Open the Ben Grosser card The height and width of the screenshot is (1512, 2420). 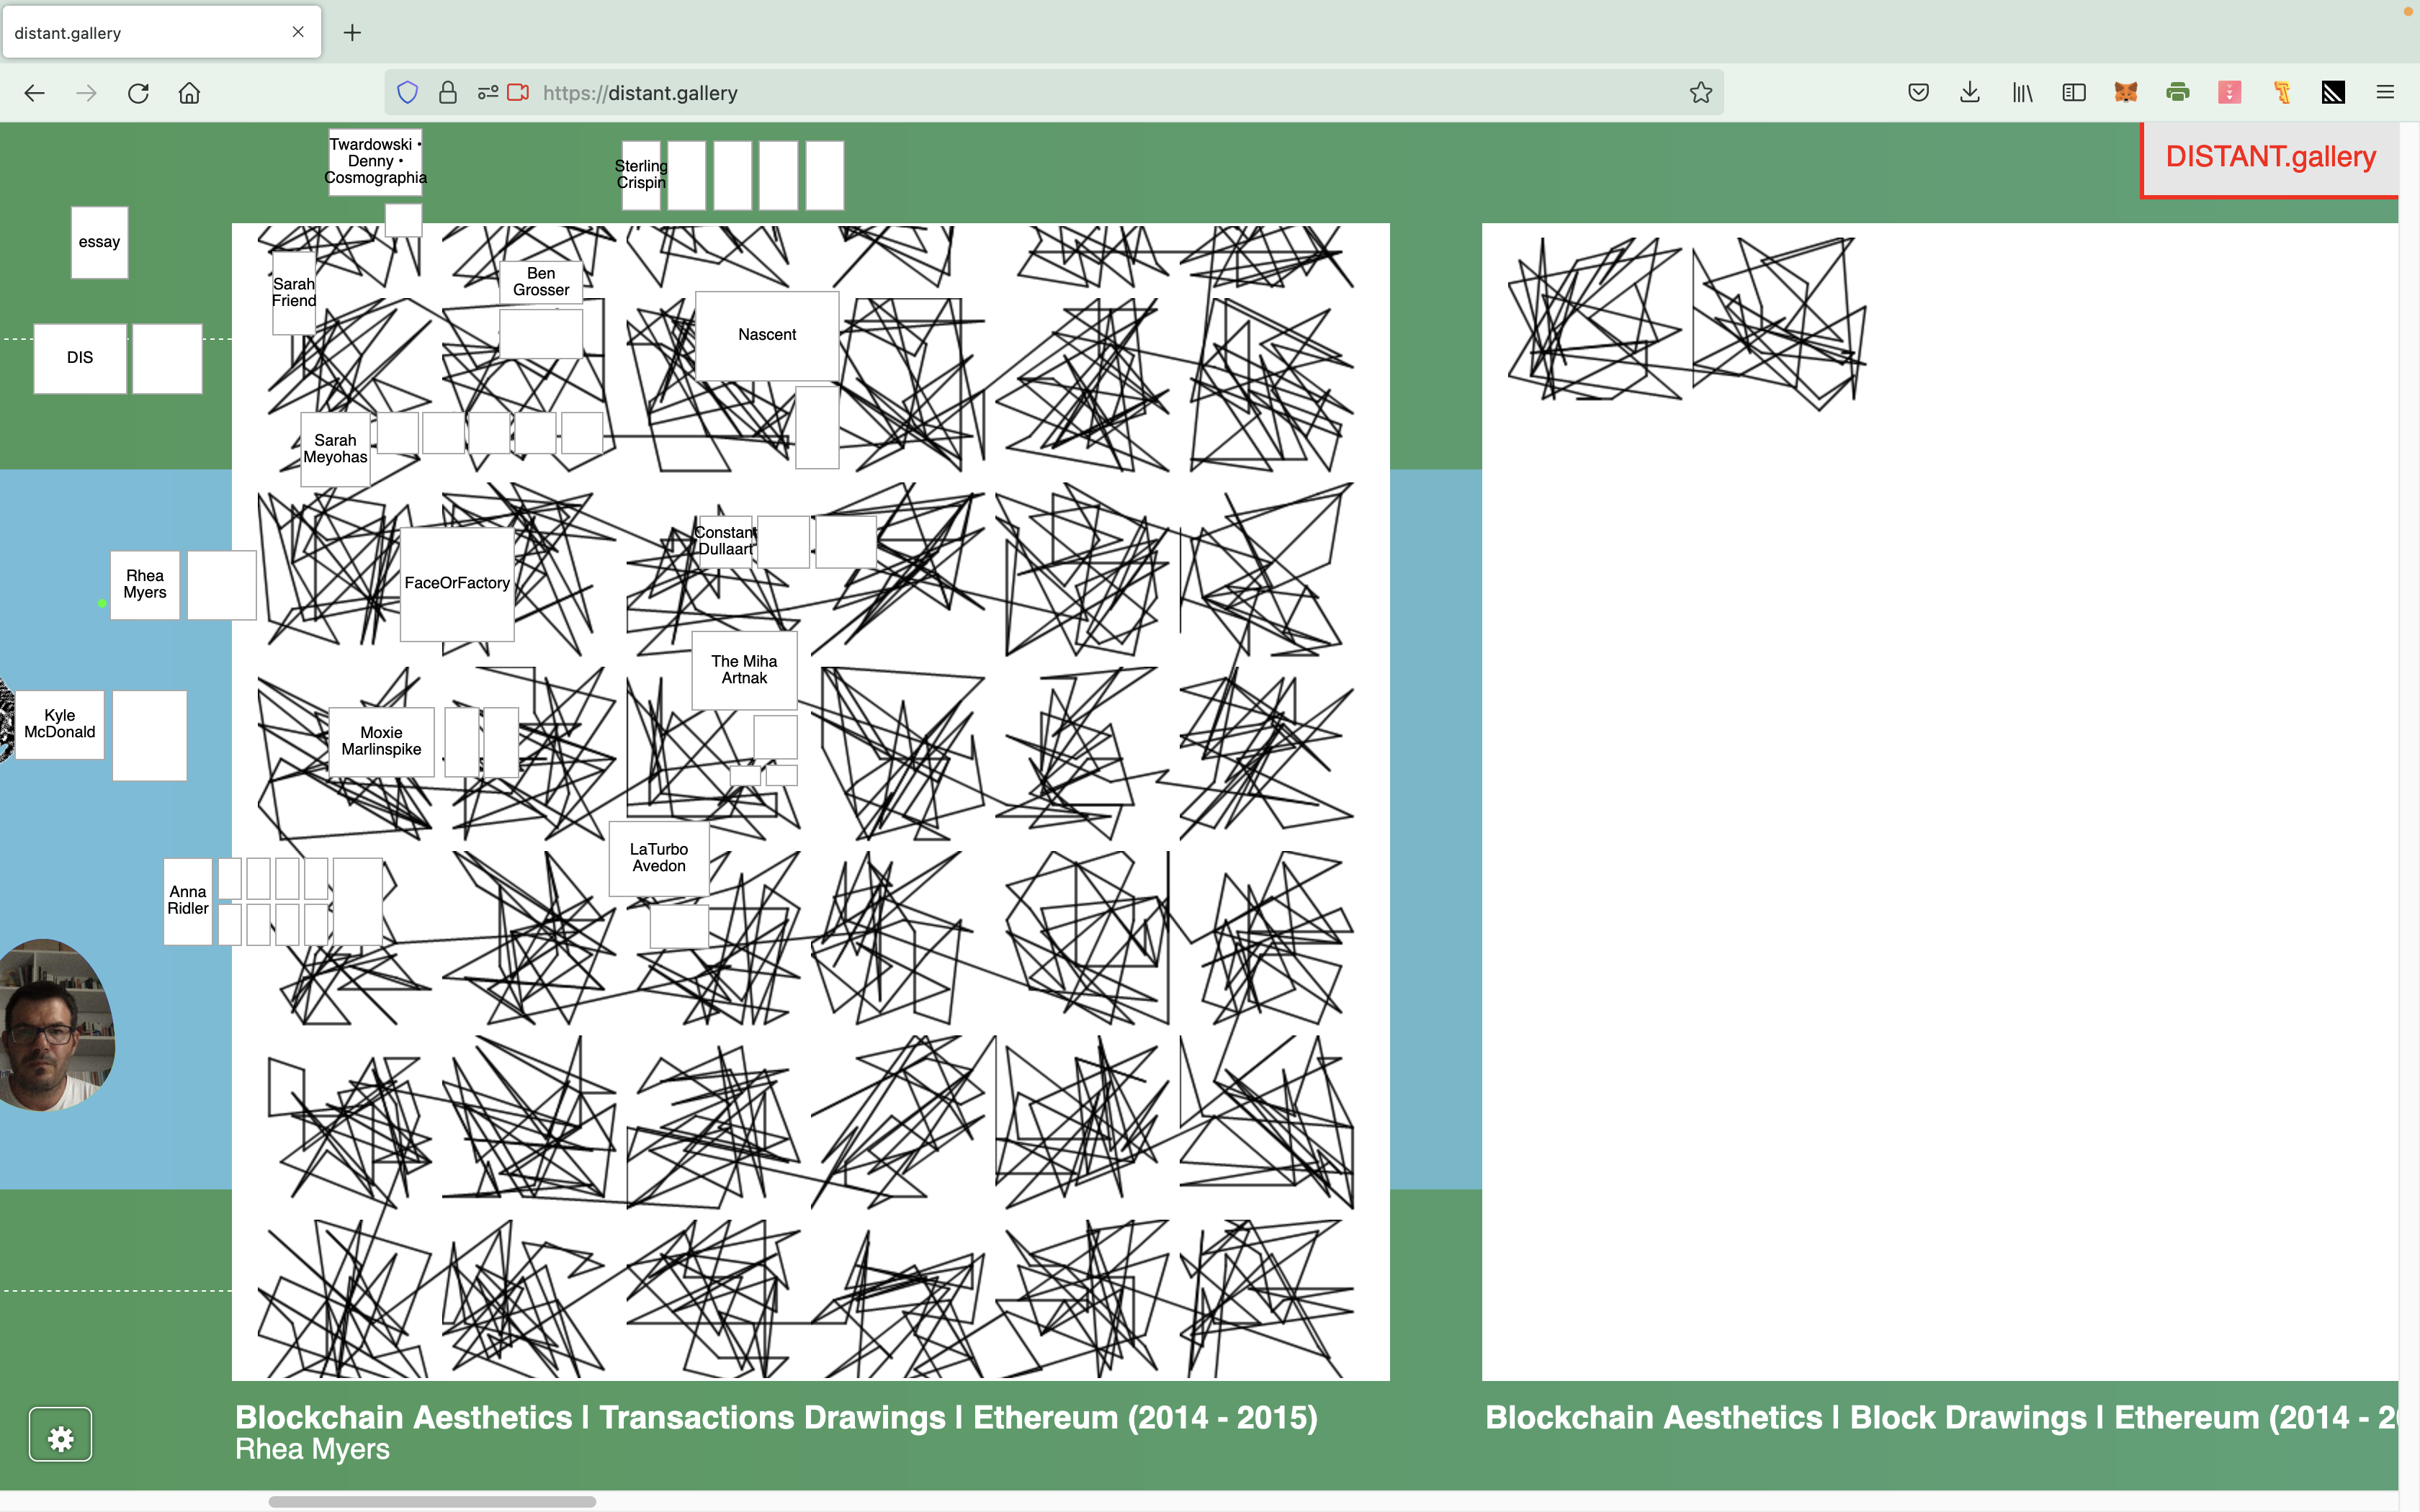(x=541, y=282)
